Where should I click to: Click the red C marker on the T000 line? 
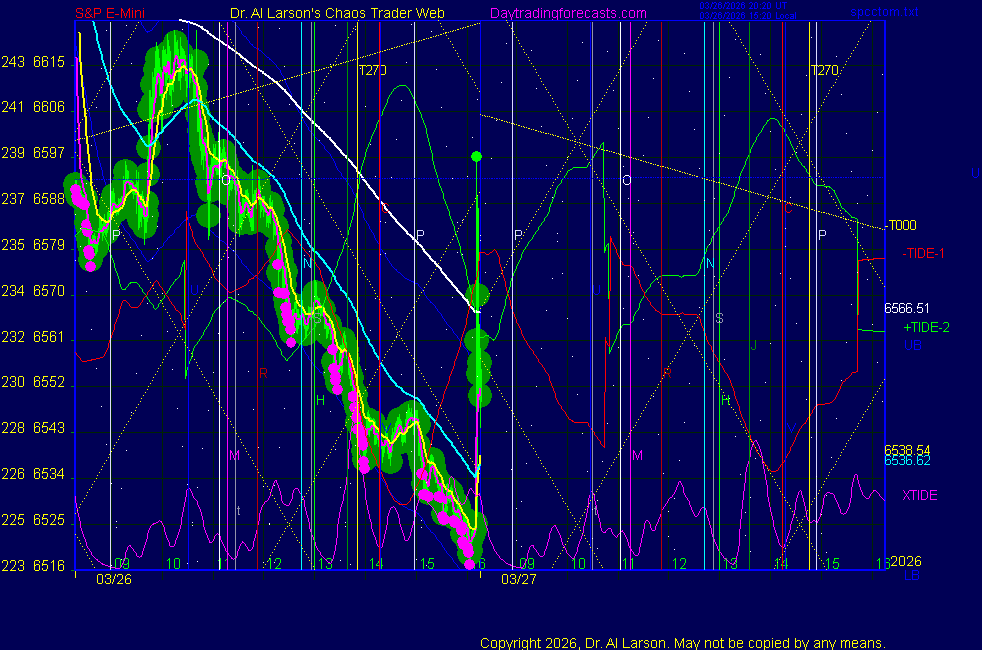pos(788,209)
